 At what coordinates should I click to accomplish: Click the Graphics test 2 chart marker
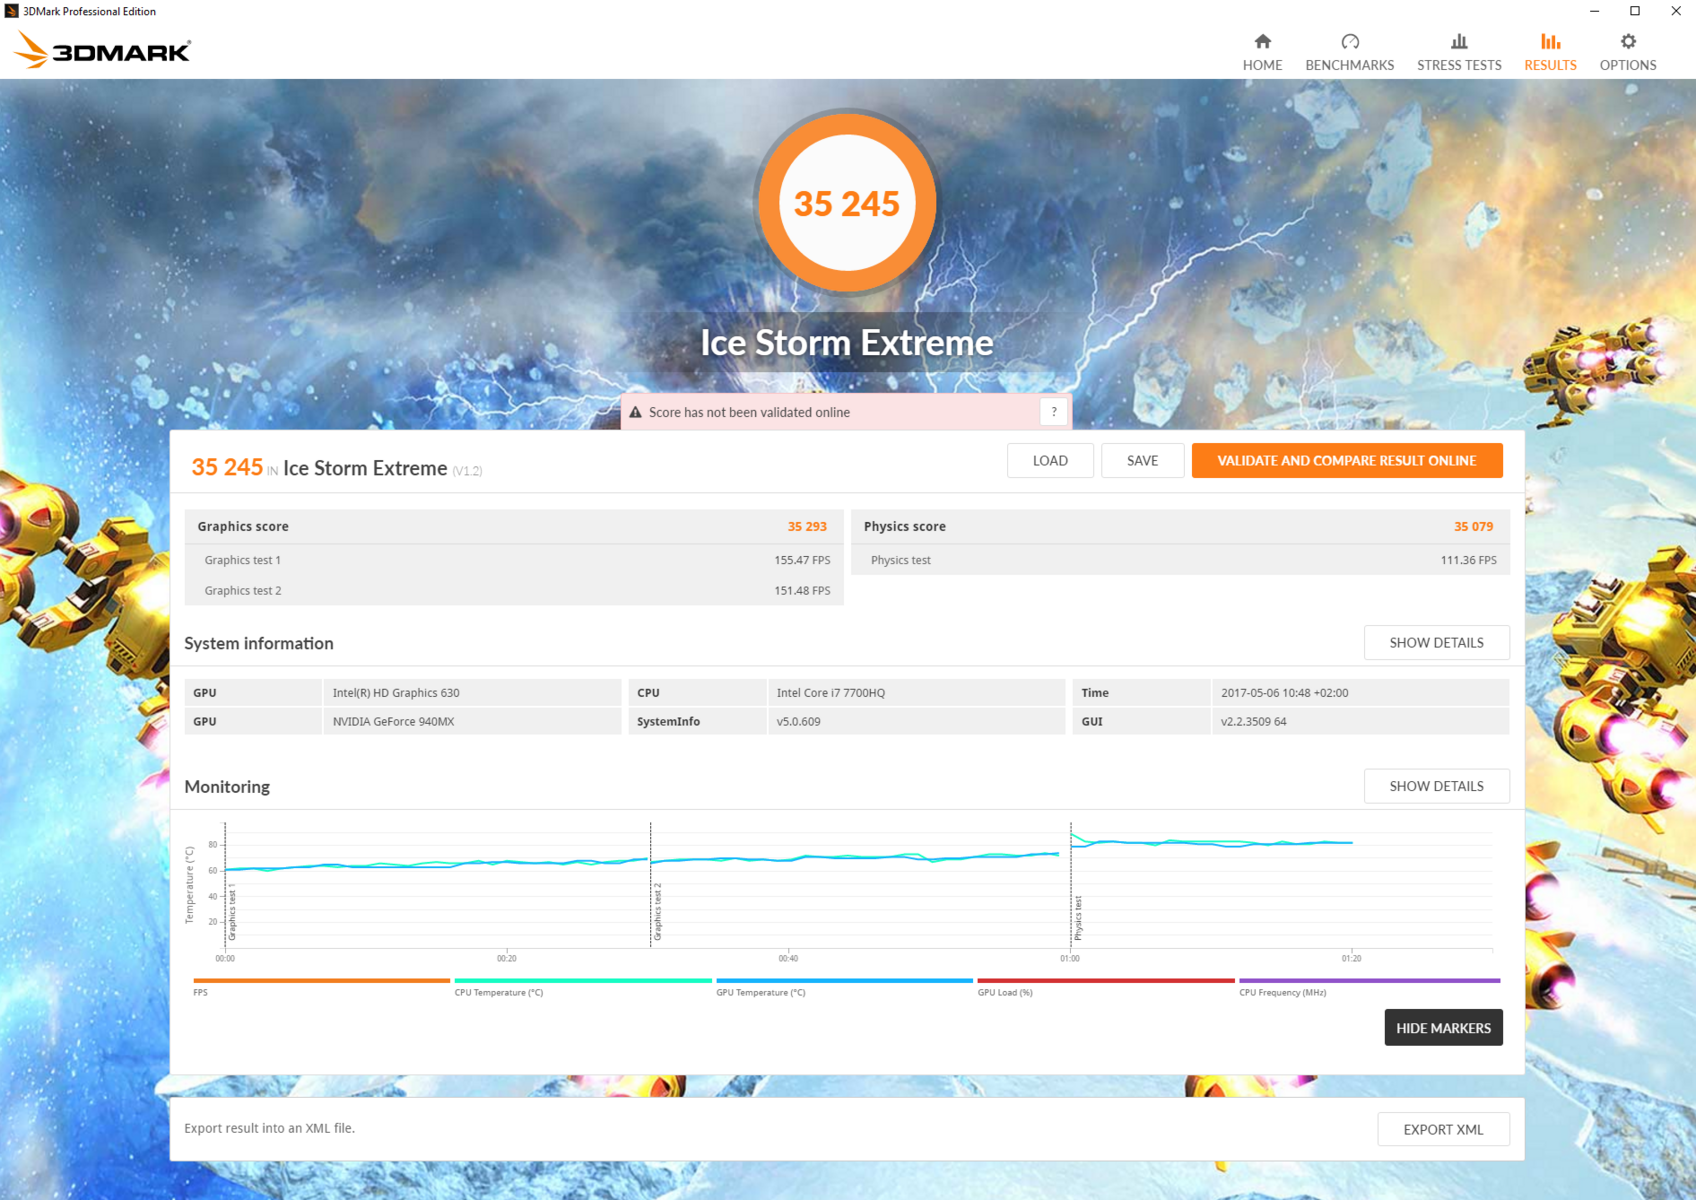tap(658, 912)
